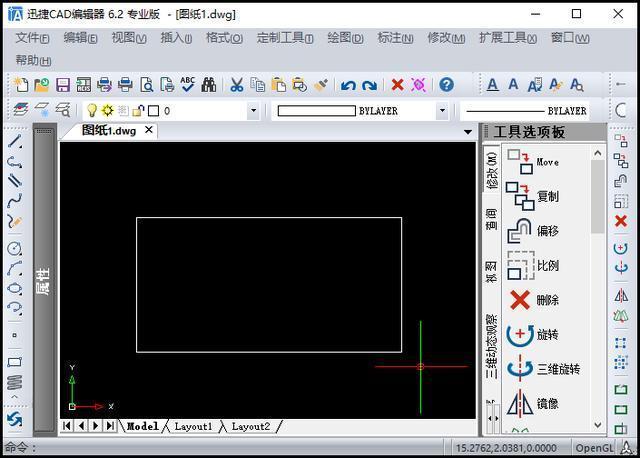
Task: Cut selection with the scissors icon
Action: coord(236,84)
